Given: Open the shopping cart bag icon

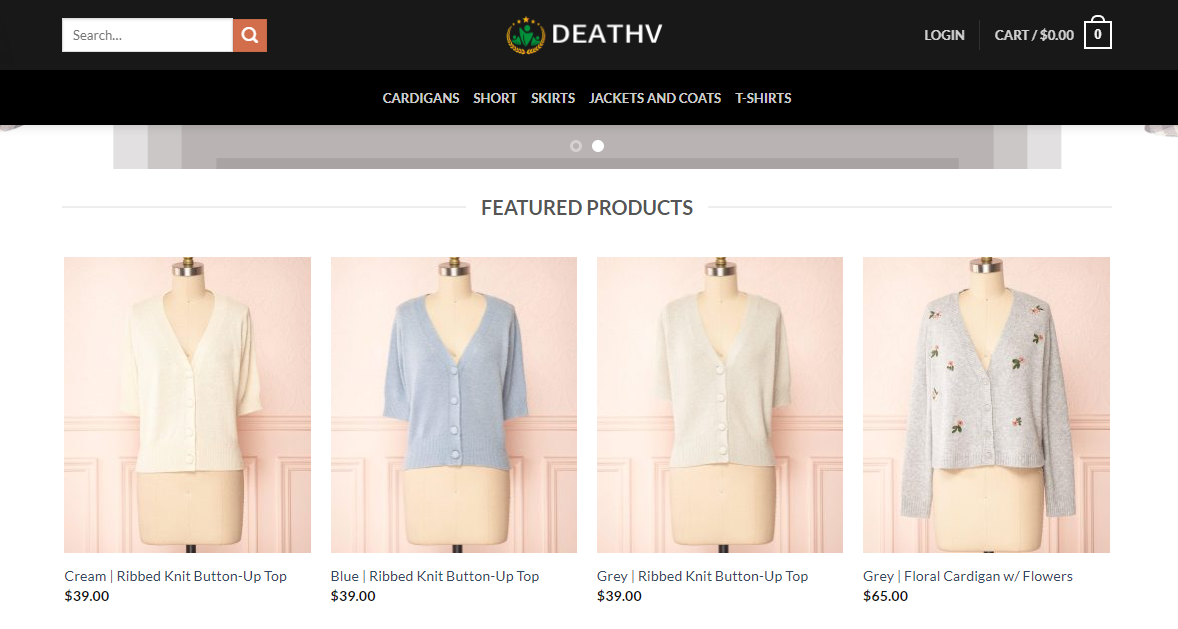Looking at the screenshot, I should (x=1097, y=34).
